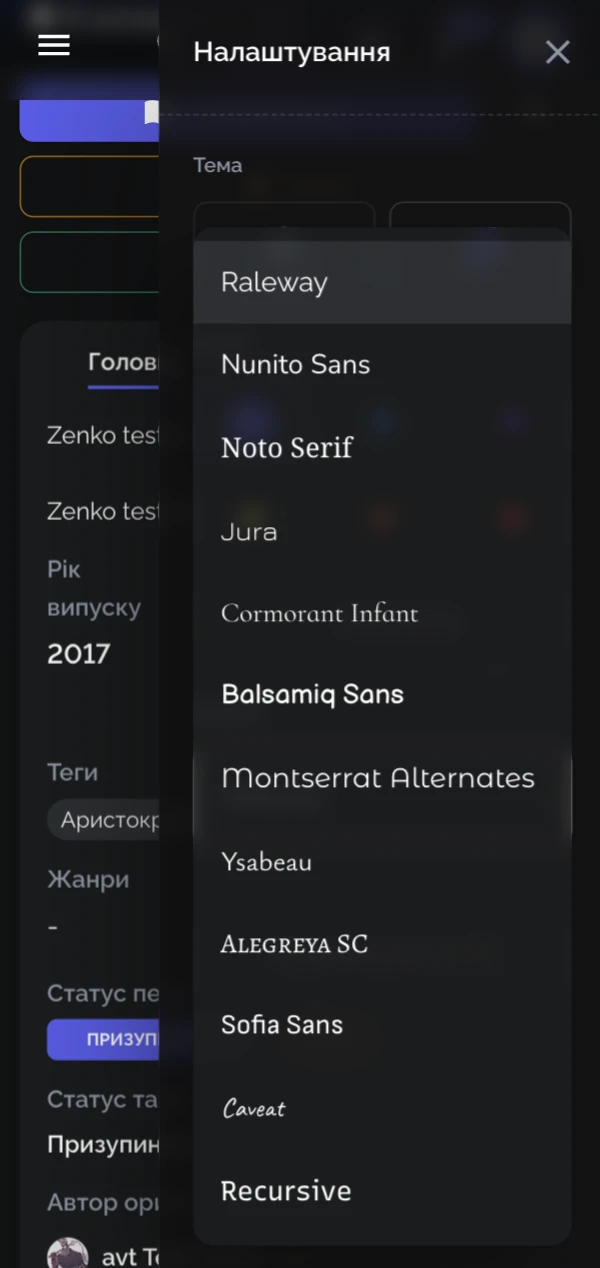Select Alegreya SC font option

(x=381, y=943)
